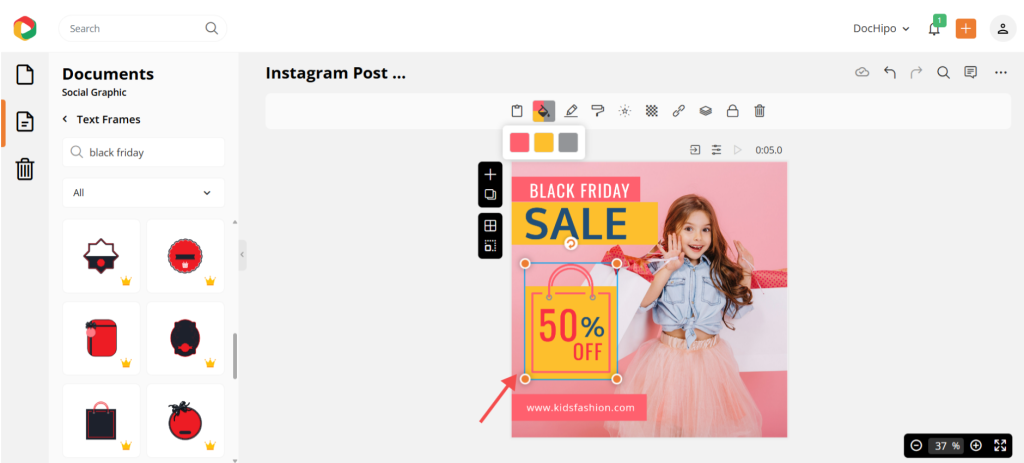Screen dimensions: 1024x463
Task: Click the page transition arrow icon
Action: coord(696,150)
